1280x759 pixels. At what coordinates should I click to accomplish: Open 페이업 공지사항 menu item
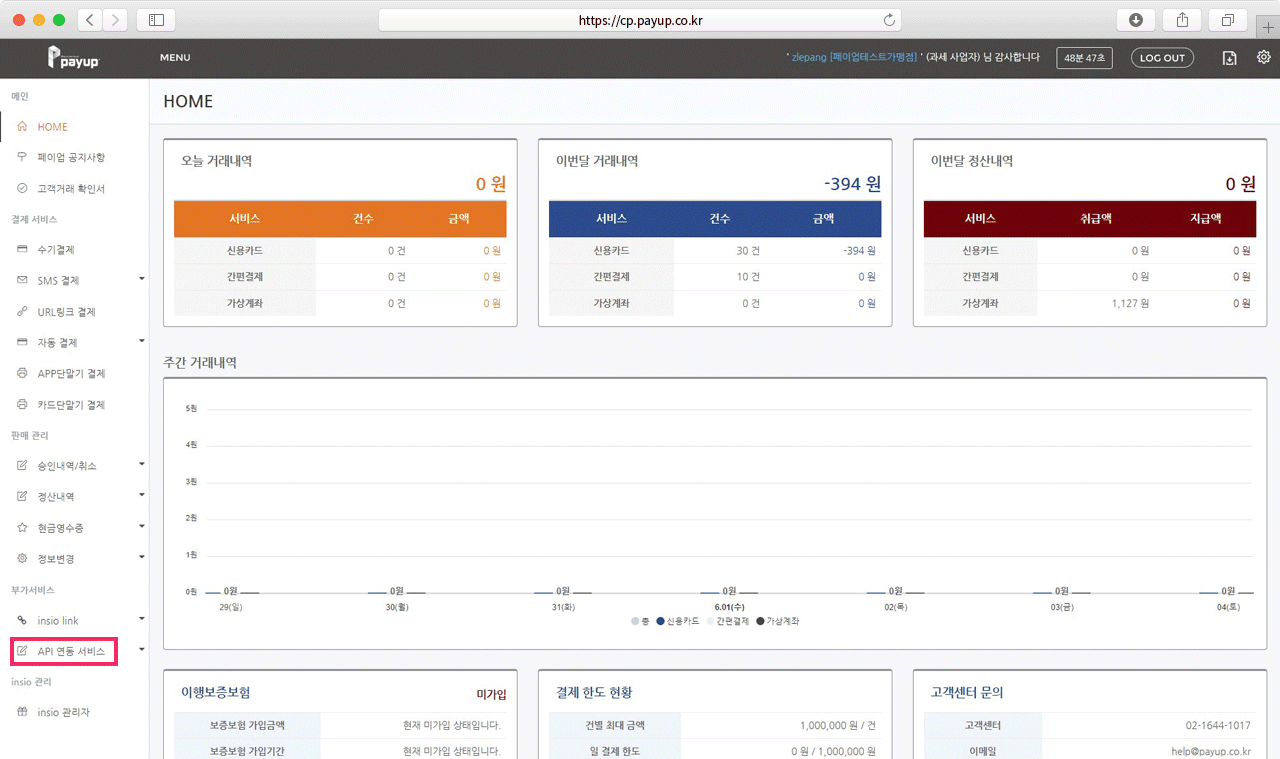pyautogui.click(x=71, y=157)
